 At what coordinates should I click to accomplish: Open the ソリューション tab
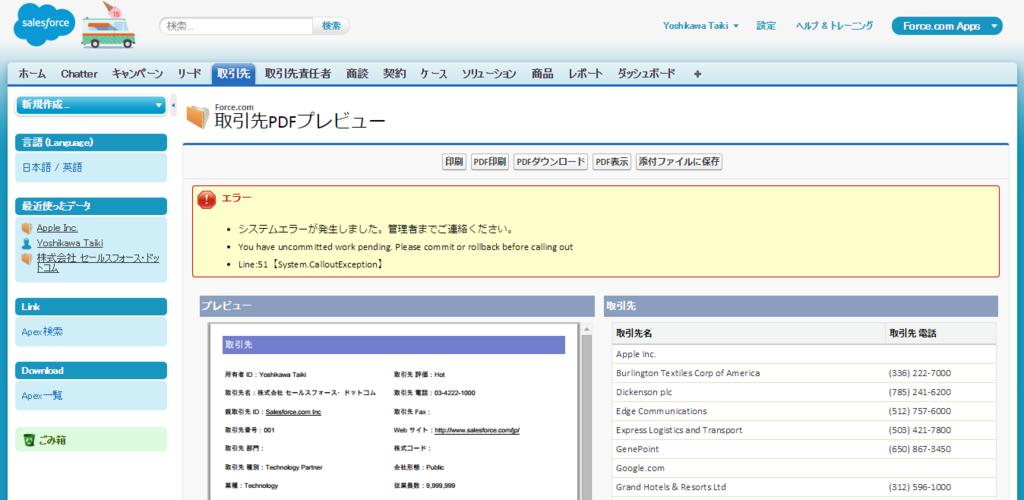[x=489, y=74]
